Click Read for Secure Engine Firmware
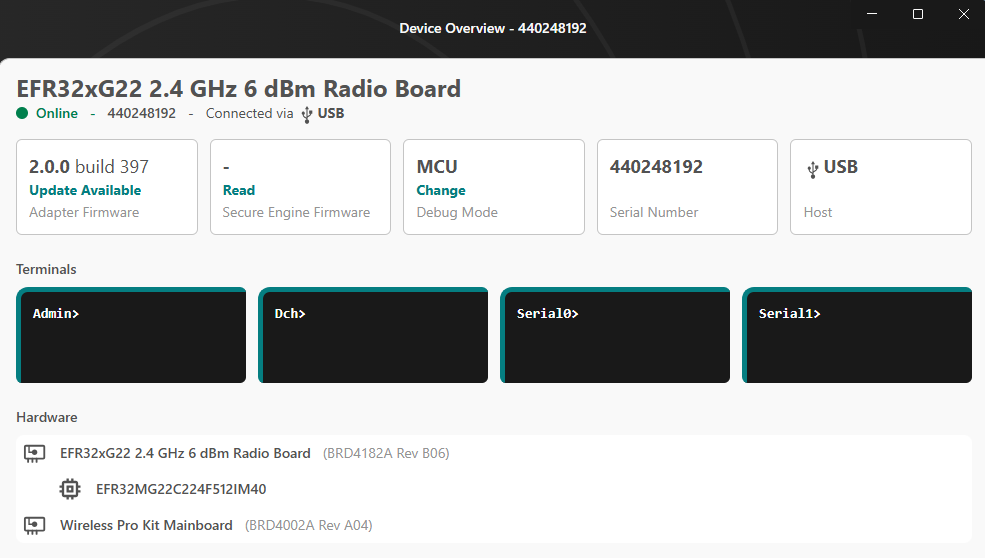The image size is (985, 558). pos(239,190)
